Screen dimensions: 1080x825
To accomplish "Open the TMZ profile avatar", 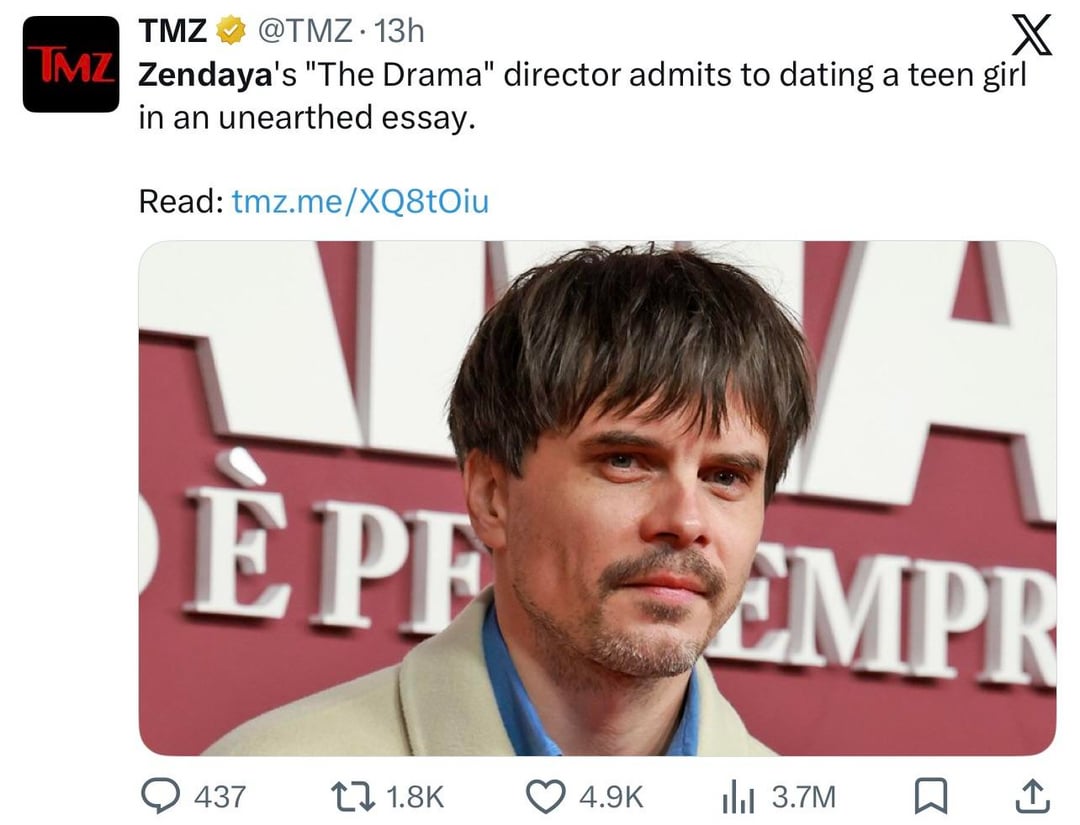I will pyautogui.click(x=71, y=64).
